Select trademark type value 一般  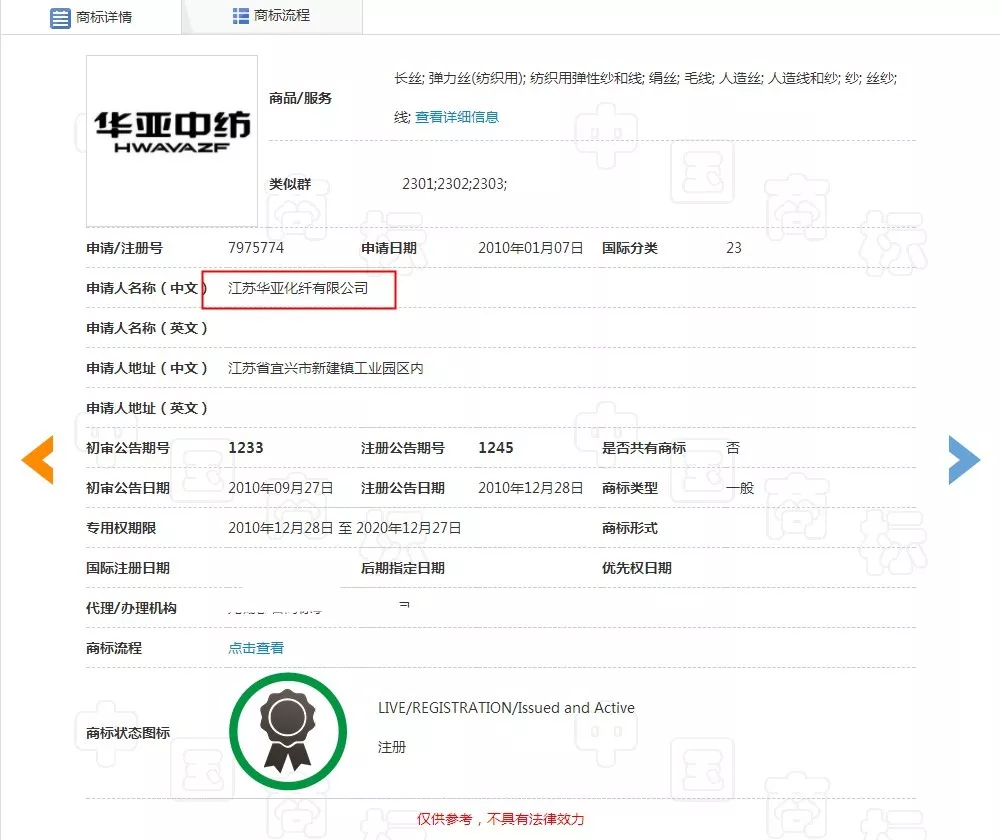click(x=740, y=488)
